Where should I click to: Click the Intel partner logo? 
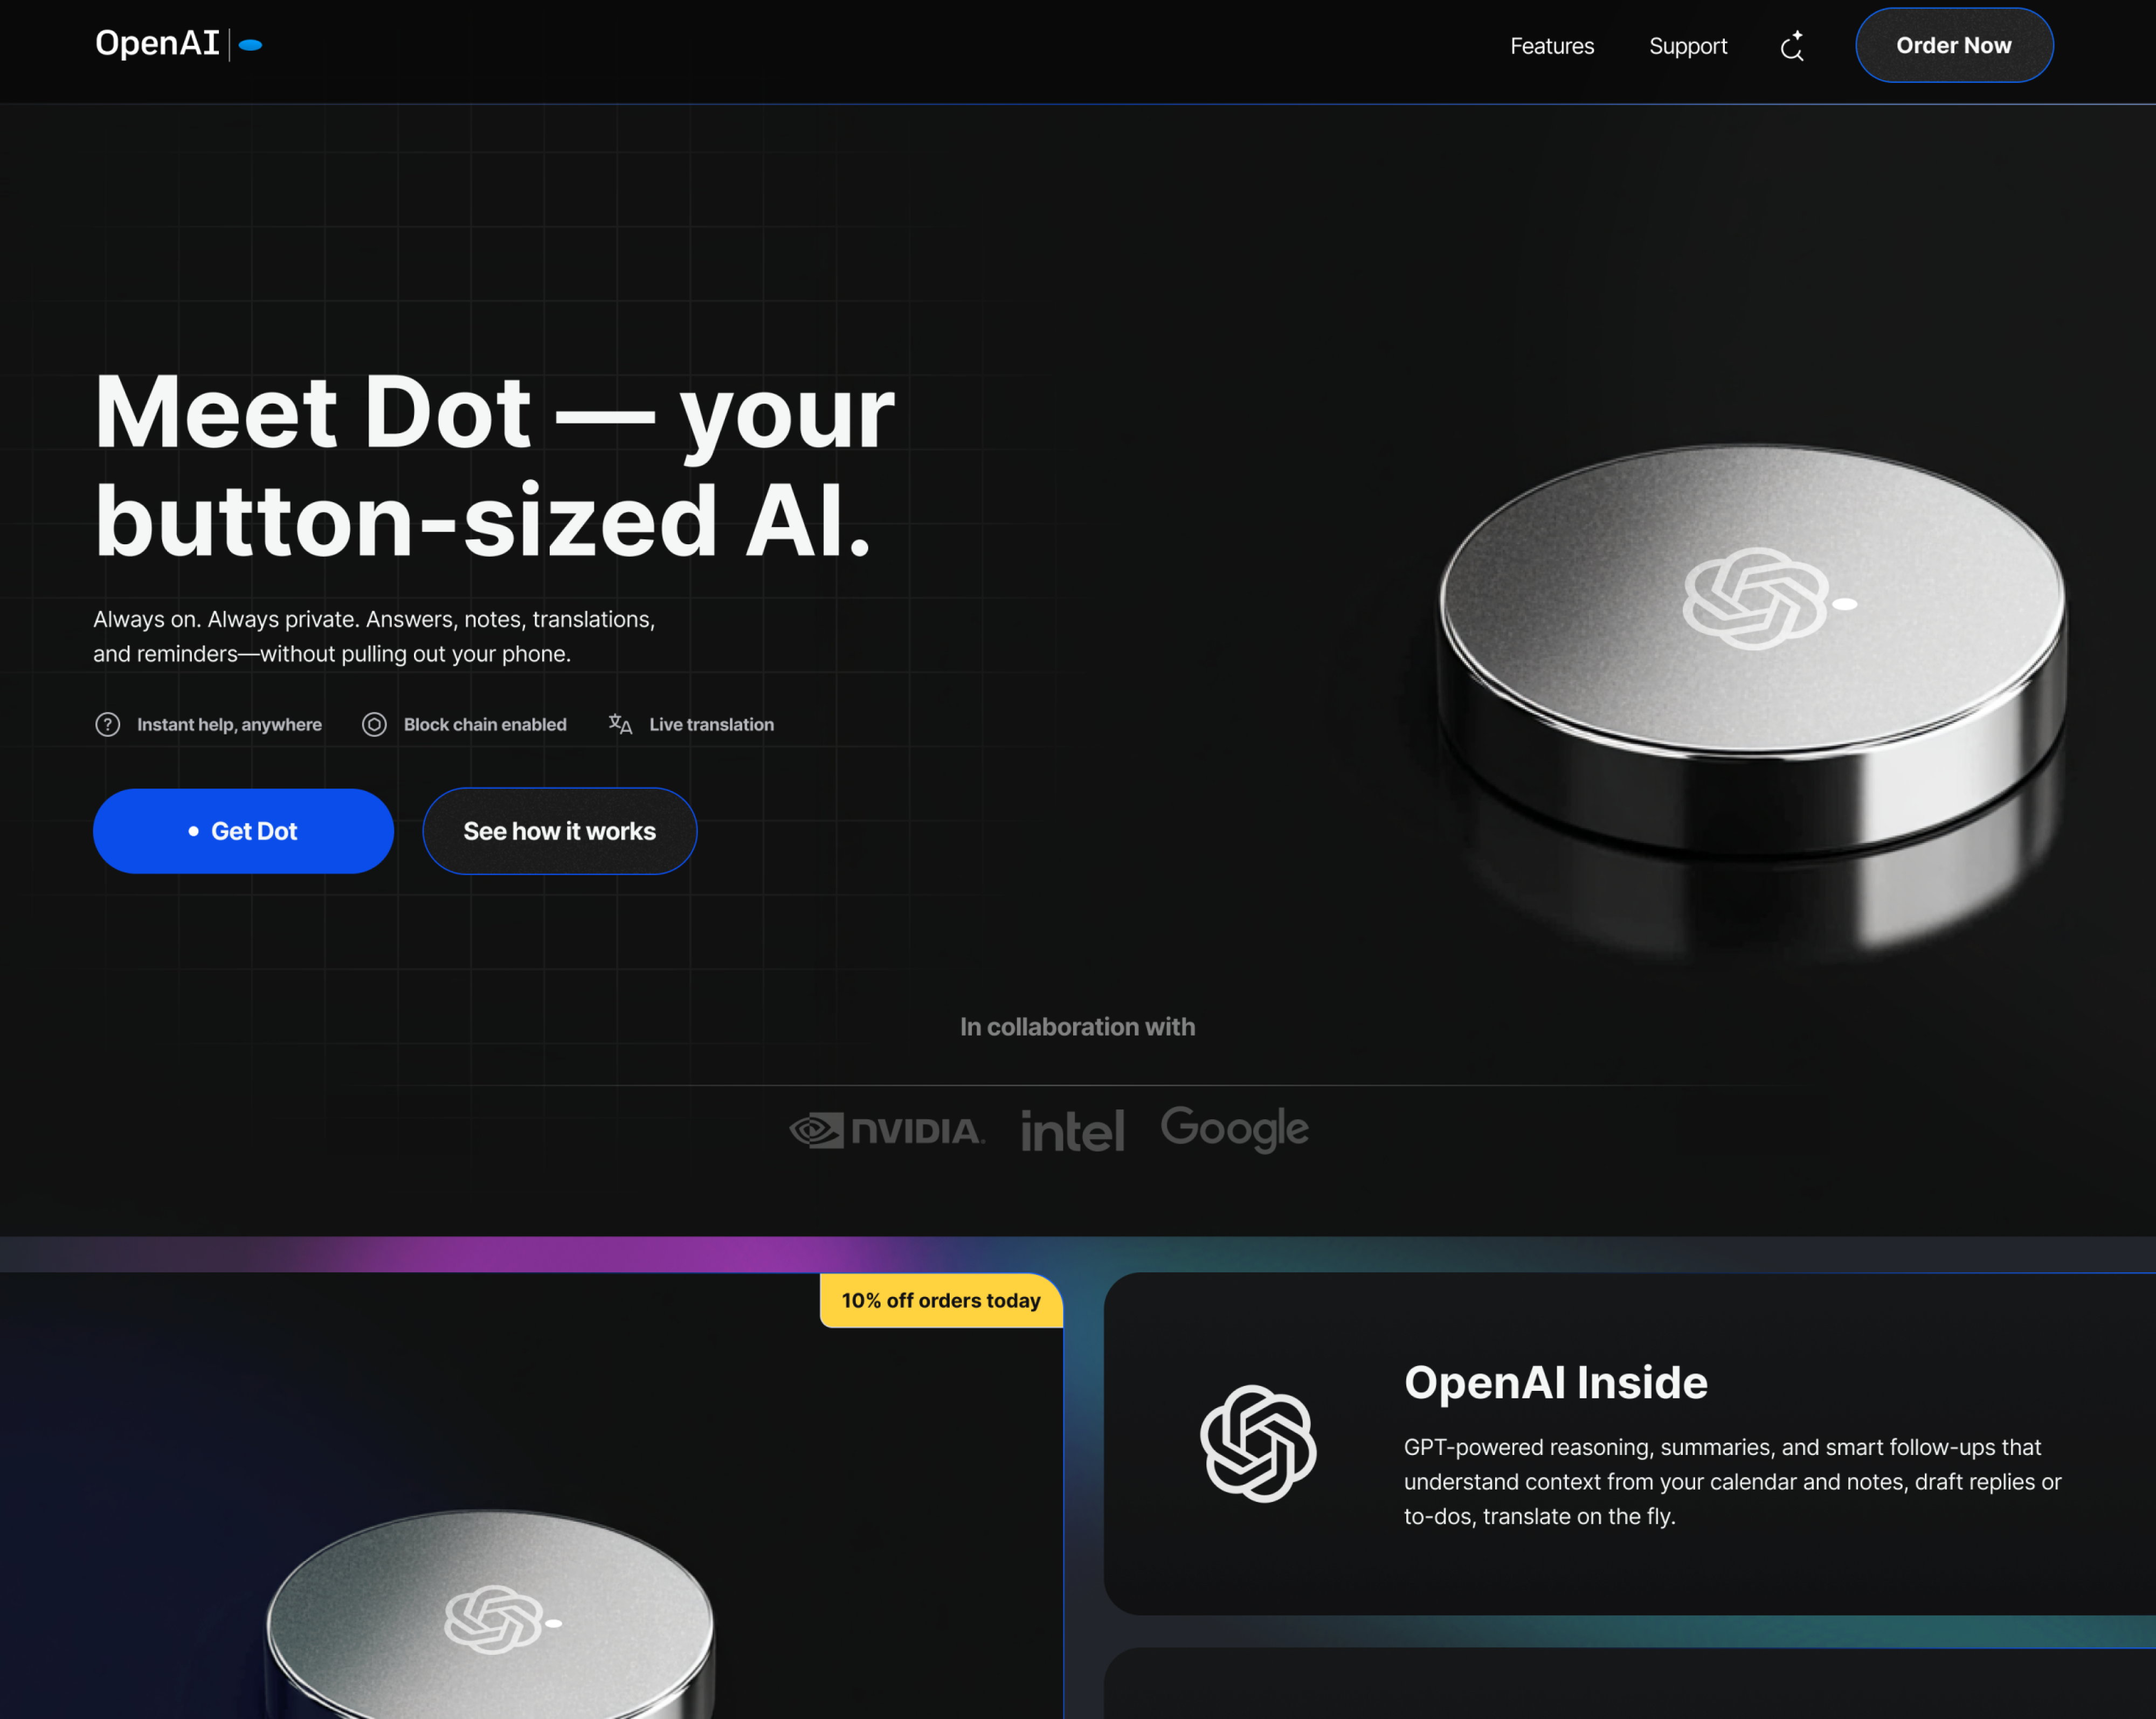point(1073,1130)
